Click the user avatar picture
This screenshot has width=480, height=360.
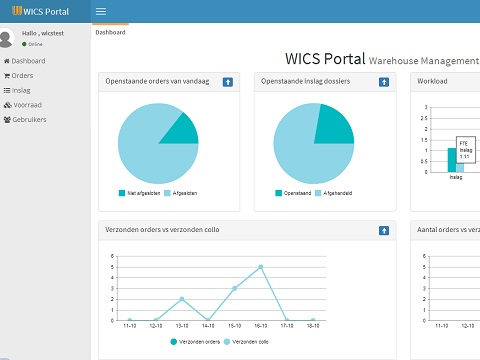(x=6, y=38)
